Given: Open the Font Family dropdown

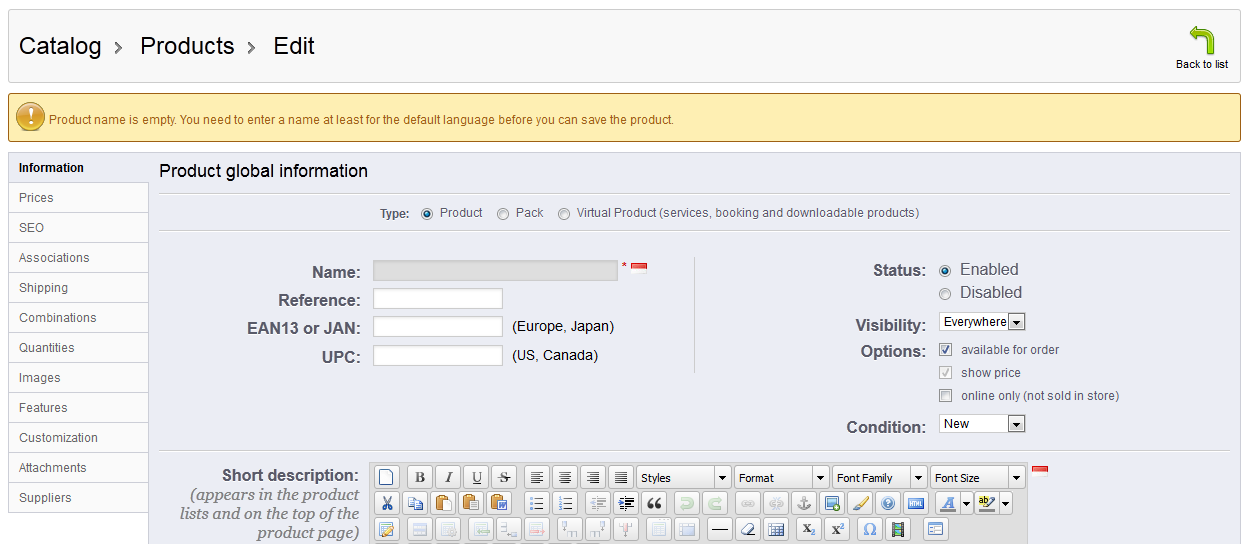Looking at the screenshot, I should 880,478.
